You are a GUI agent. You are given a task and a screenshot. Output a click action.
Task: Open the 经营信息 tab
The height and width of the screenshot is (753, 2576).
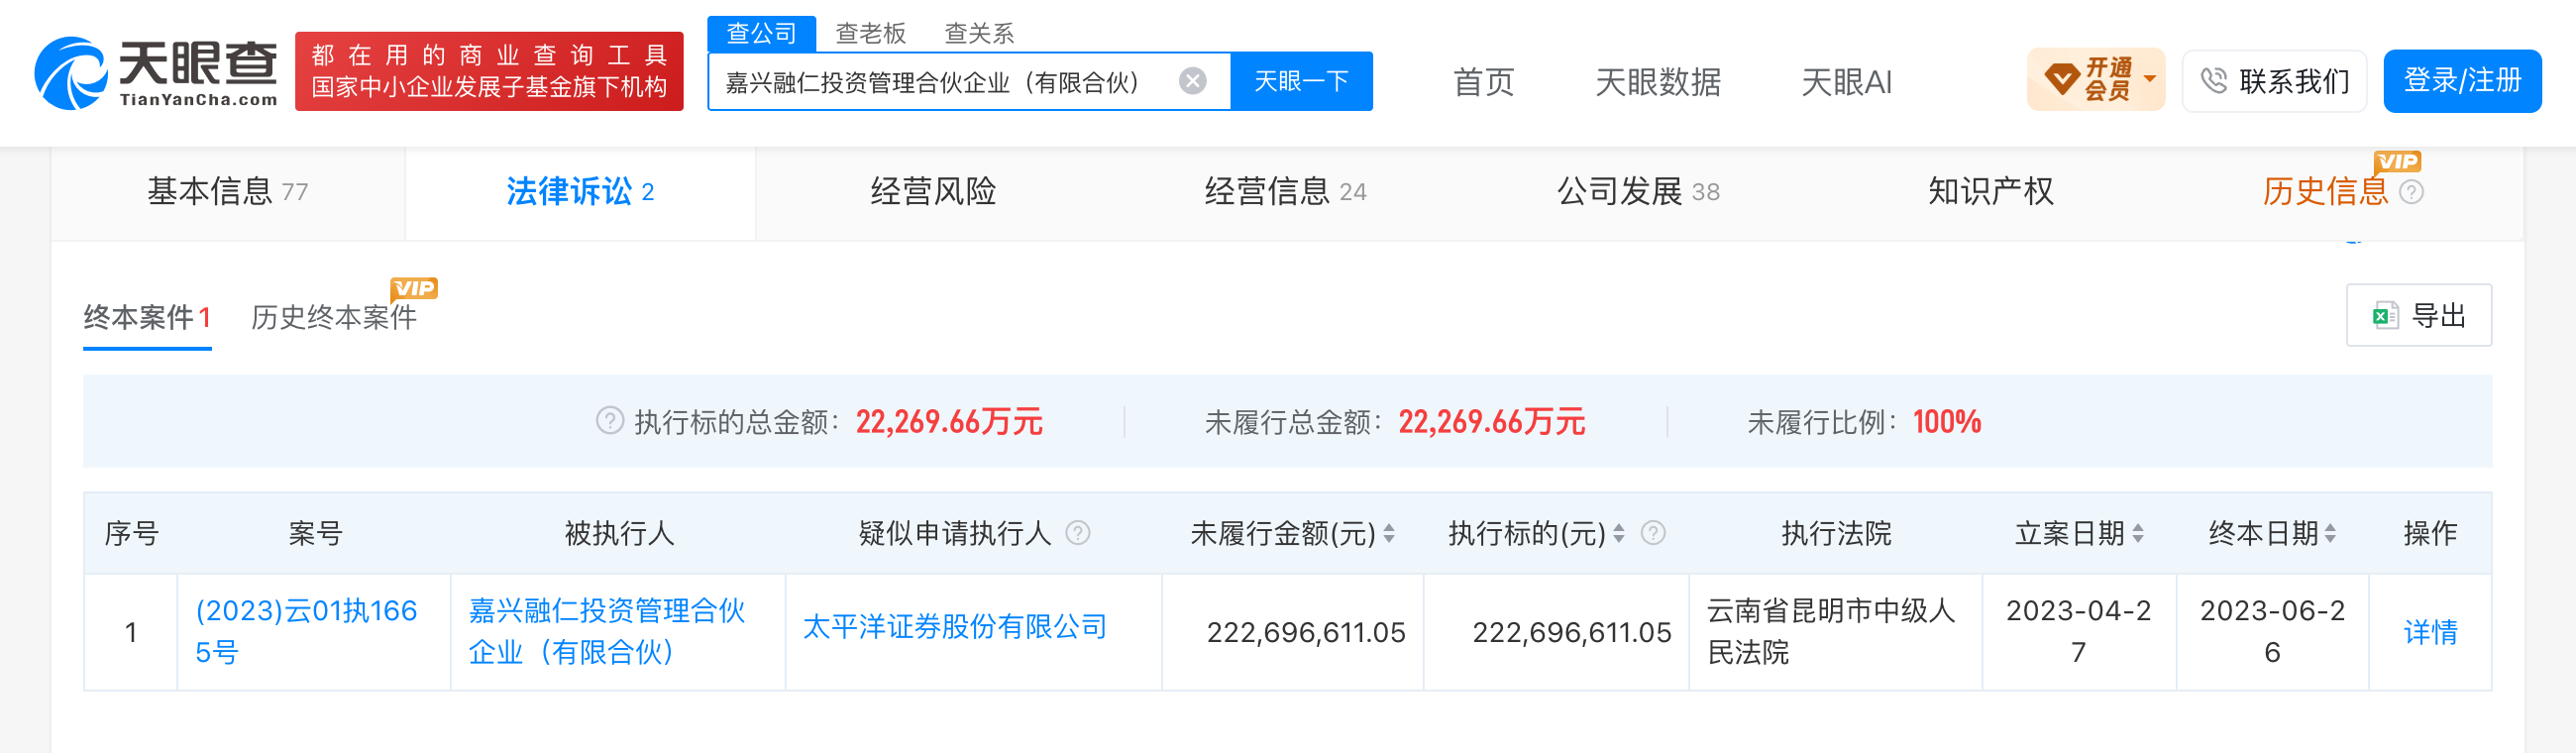1285,192
